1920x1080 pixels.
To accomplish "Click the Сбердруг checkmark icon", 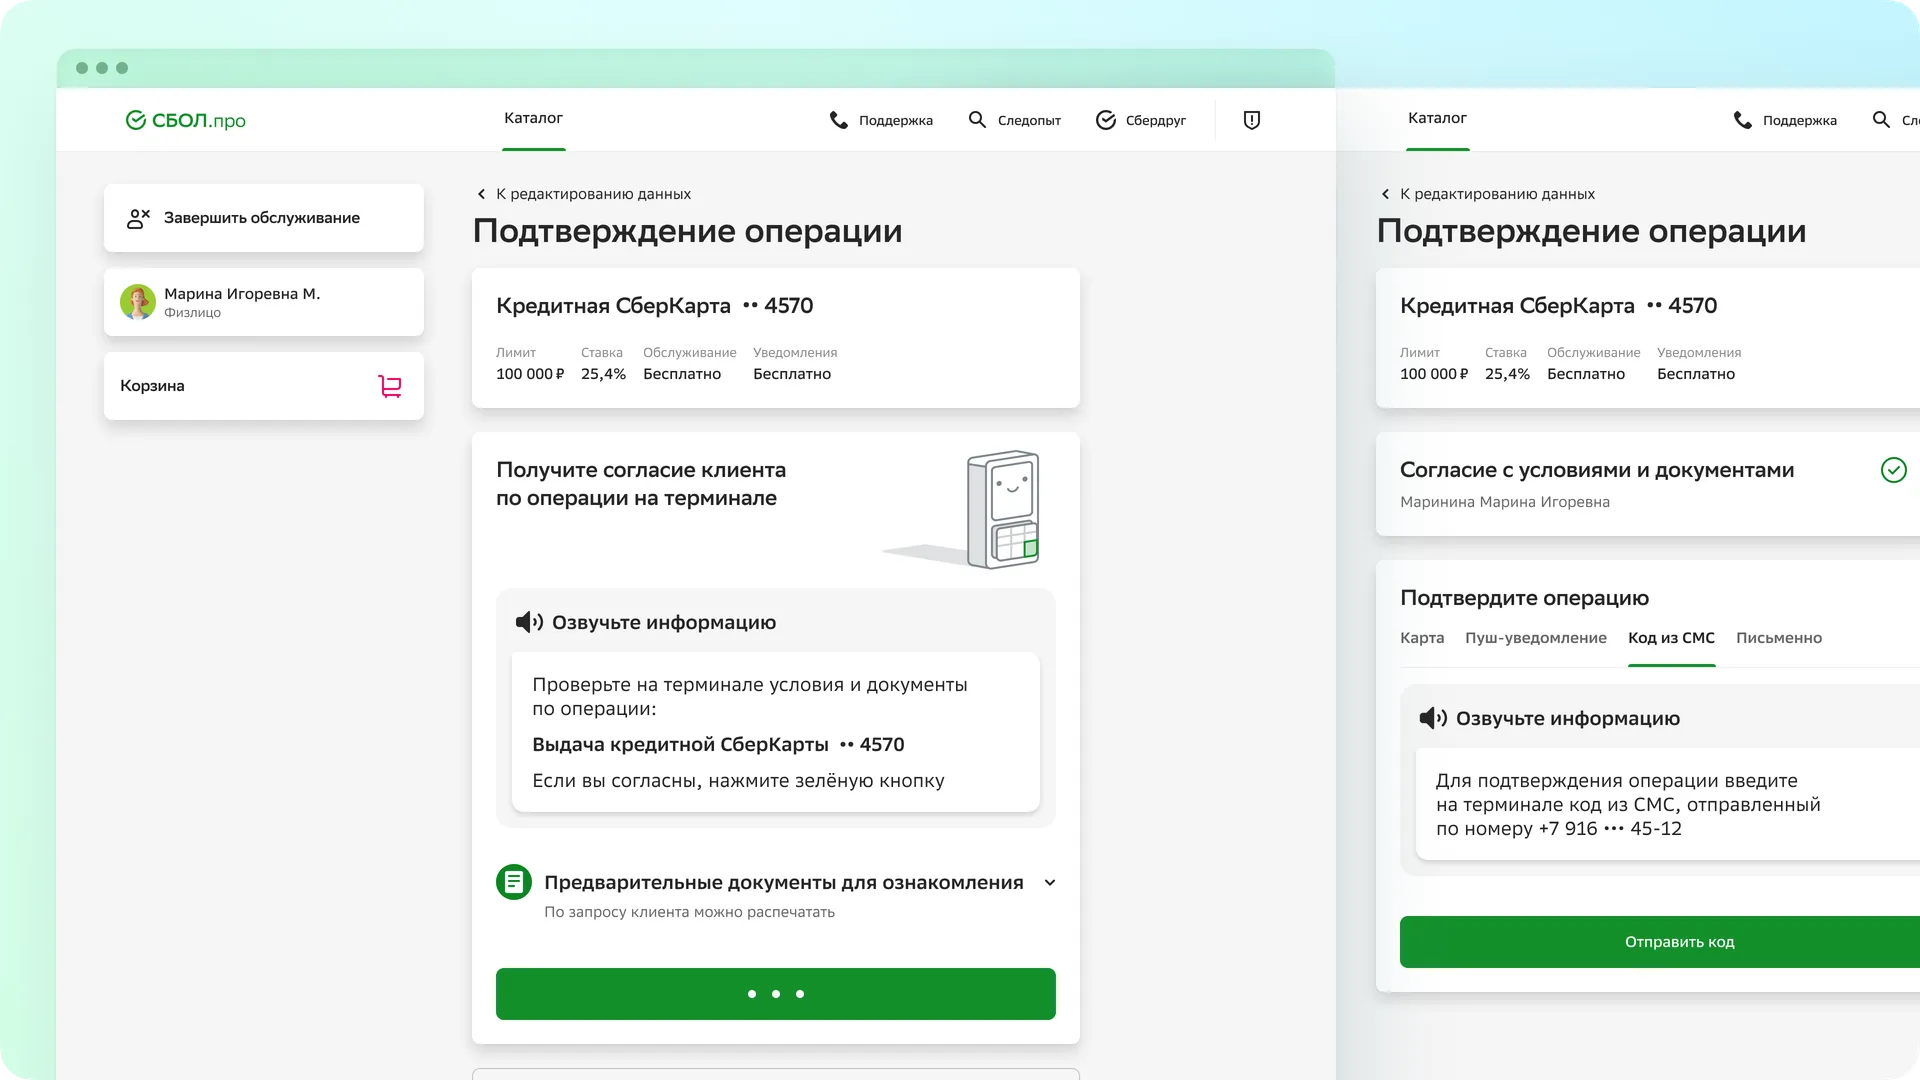I will click(x=1106, y=119).
